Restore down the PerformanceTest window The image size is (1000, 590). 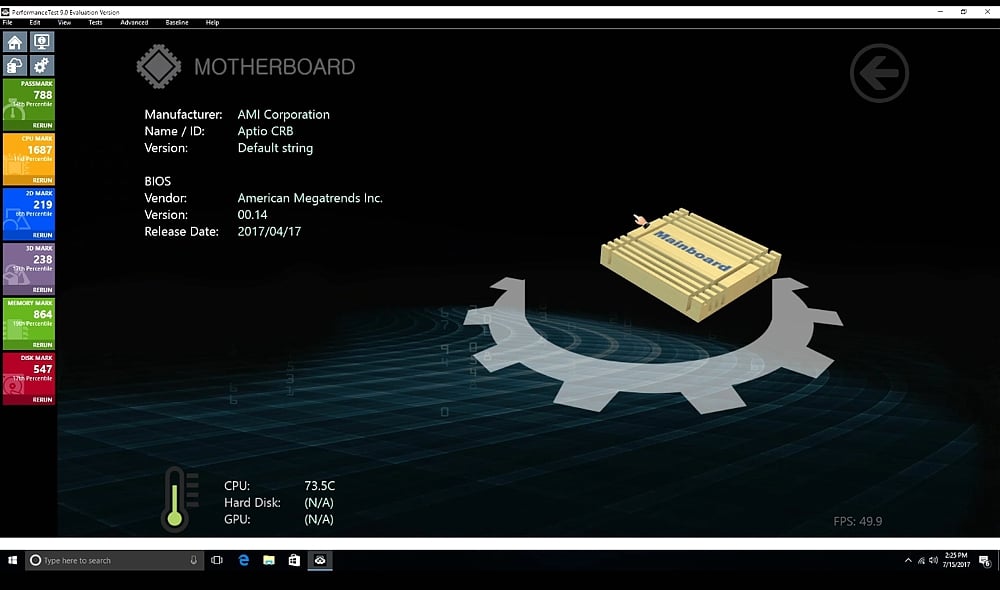964,11
